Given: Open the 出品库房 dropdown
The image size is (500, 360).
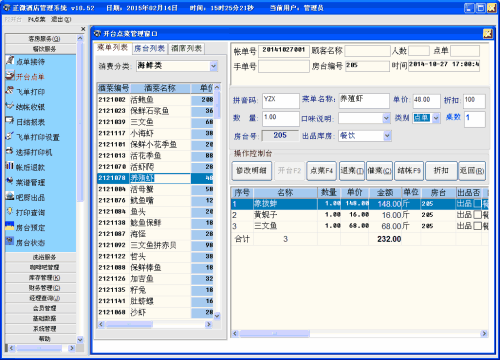Looking at the screenshot, I should pos(387,136).
